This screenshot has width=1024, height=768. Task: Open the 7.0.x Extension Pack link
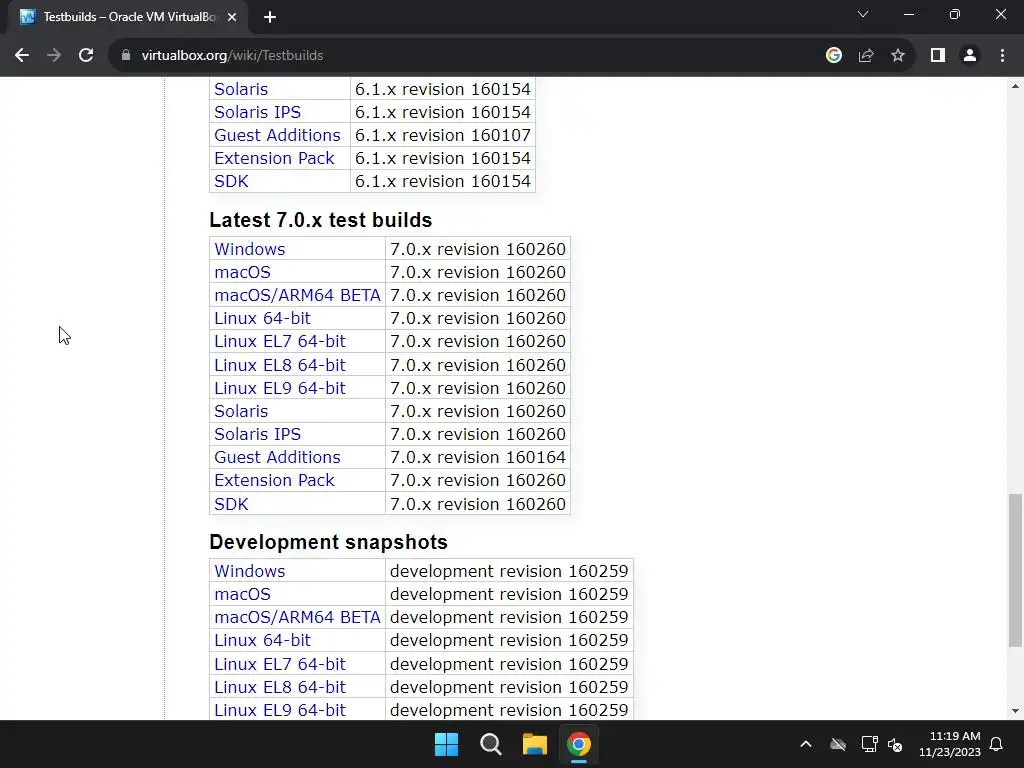click(x=274, y=480)
